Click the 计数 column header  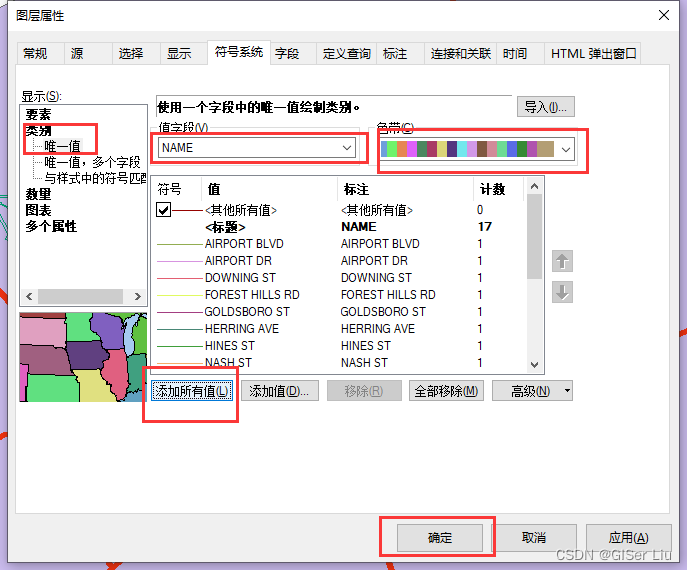click(499, 189)
